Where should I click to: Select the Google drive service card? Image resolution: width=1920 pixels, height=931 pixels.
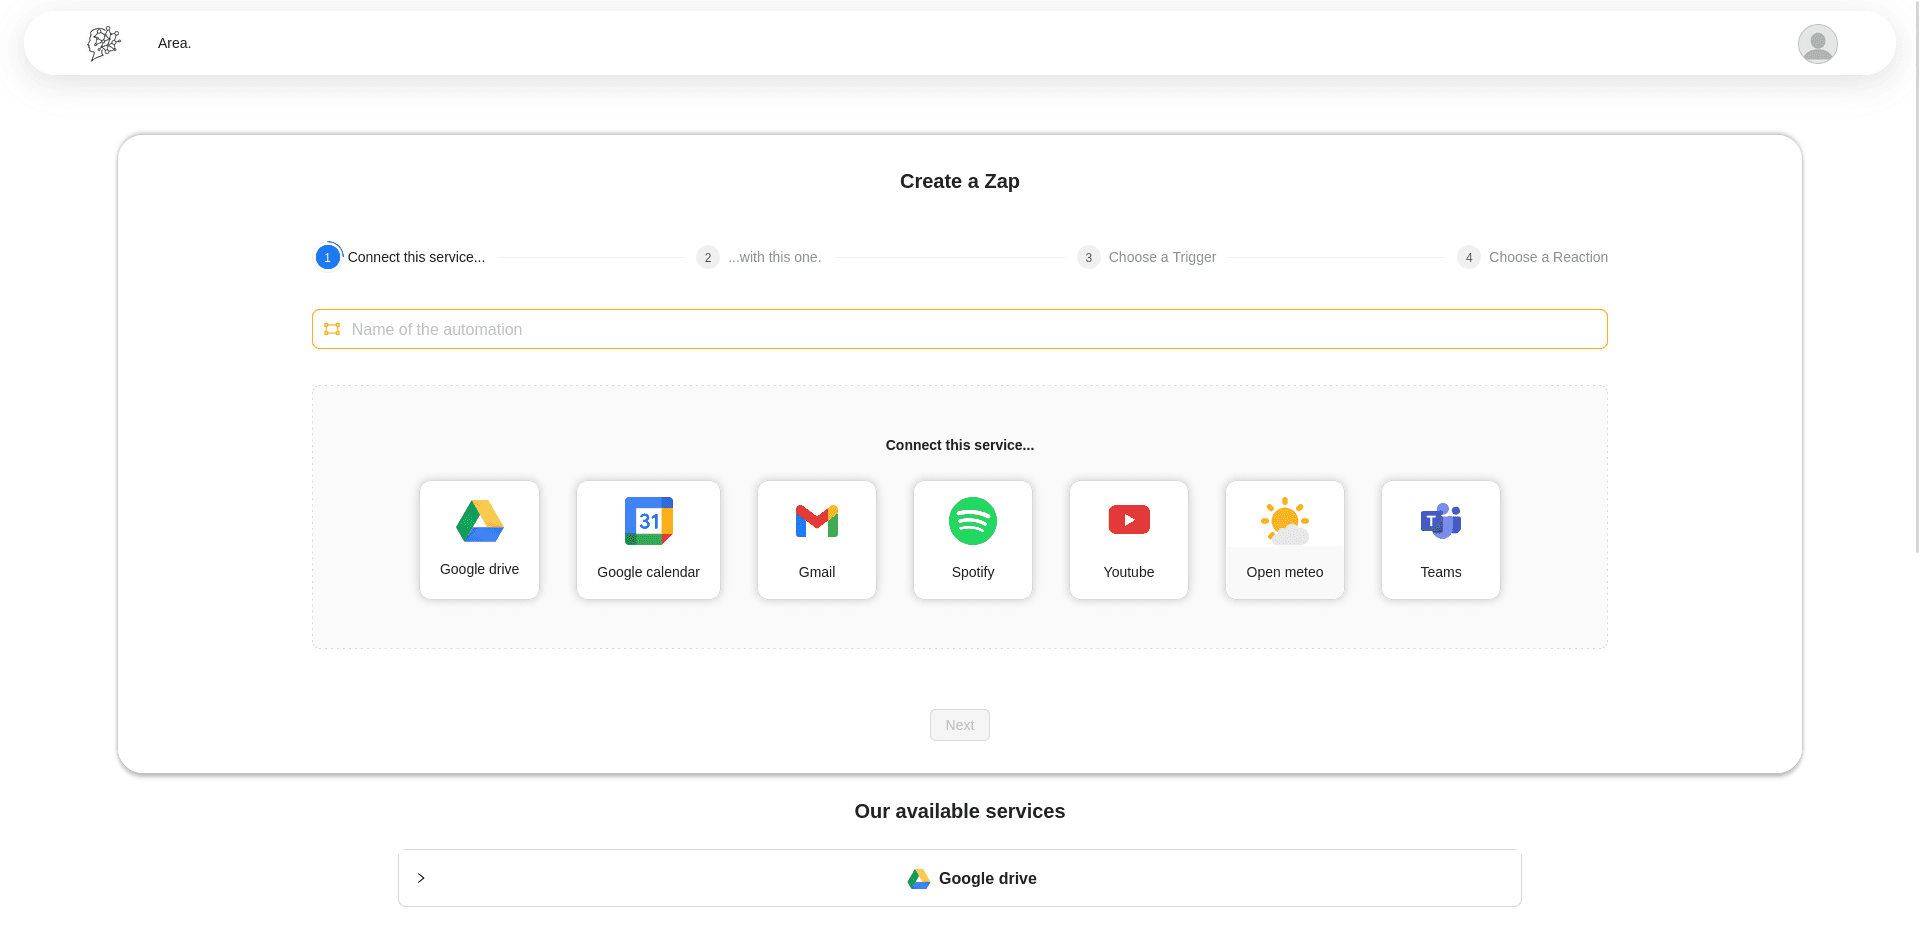point(480,540)
